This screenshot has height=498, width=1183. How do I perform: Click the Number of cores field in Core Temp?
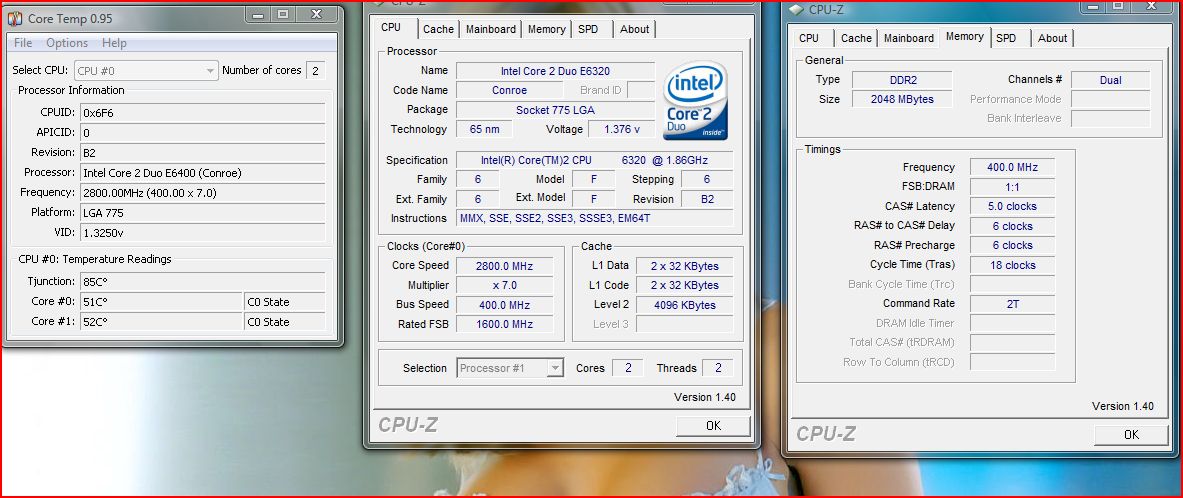(315, 70)
